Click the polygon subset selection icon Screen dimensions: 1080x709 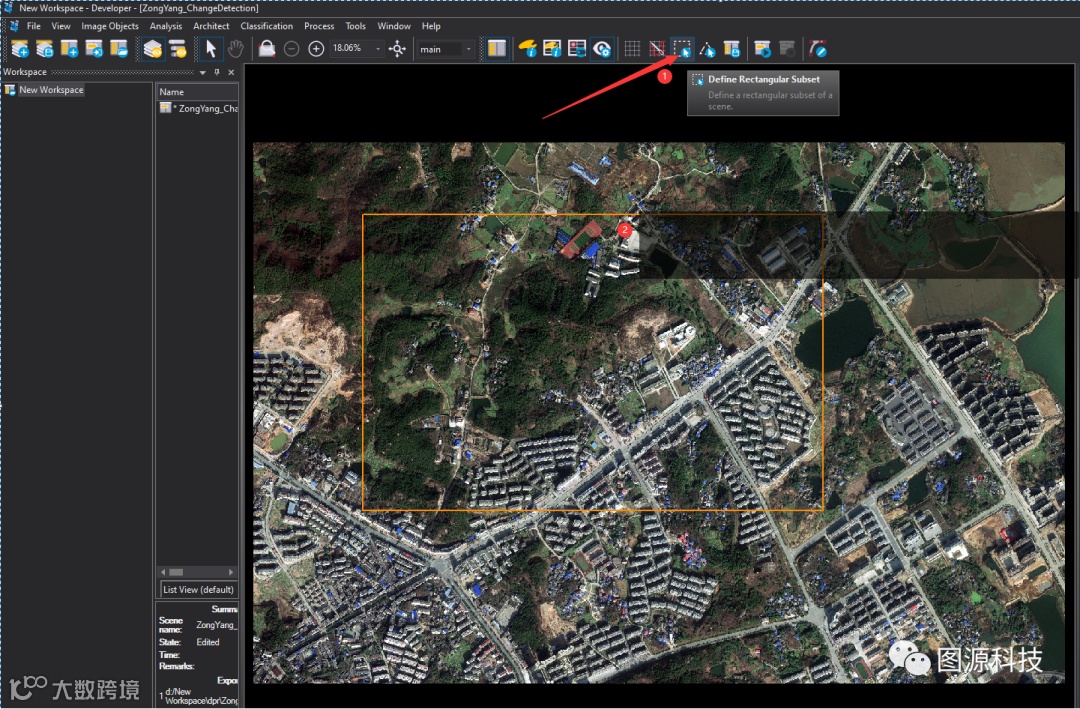[x=707, y=48]
